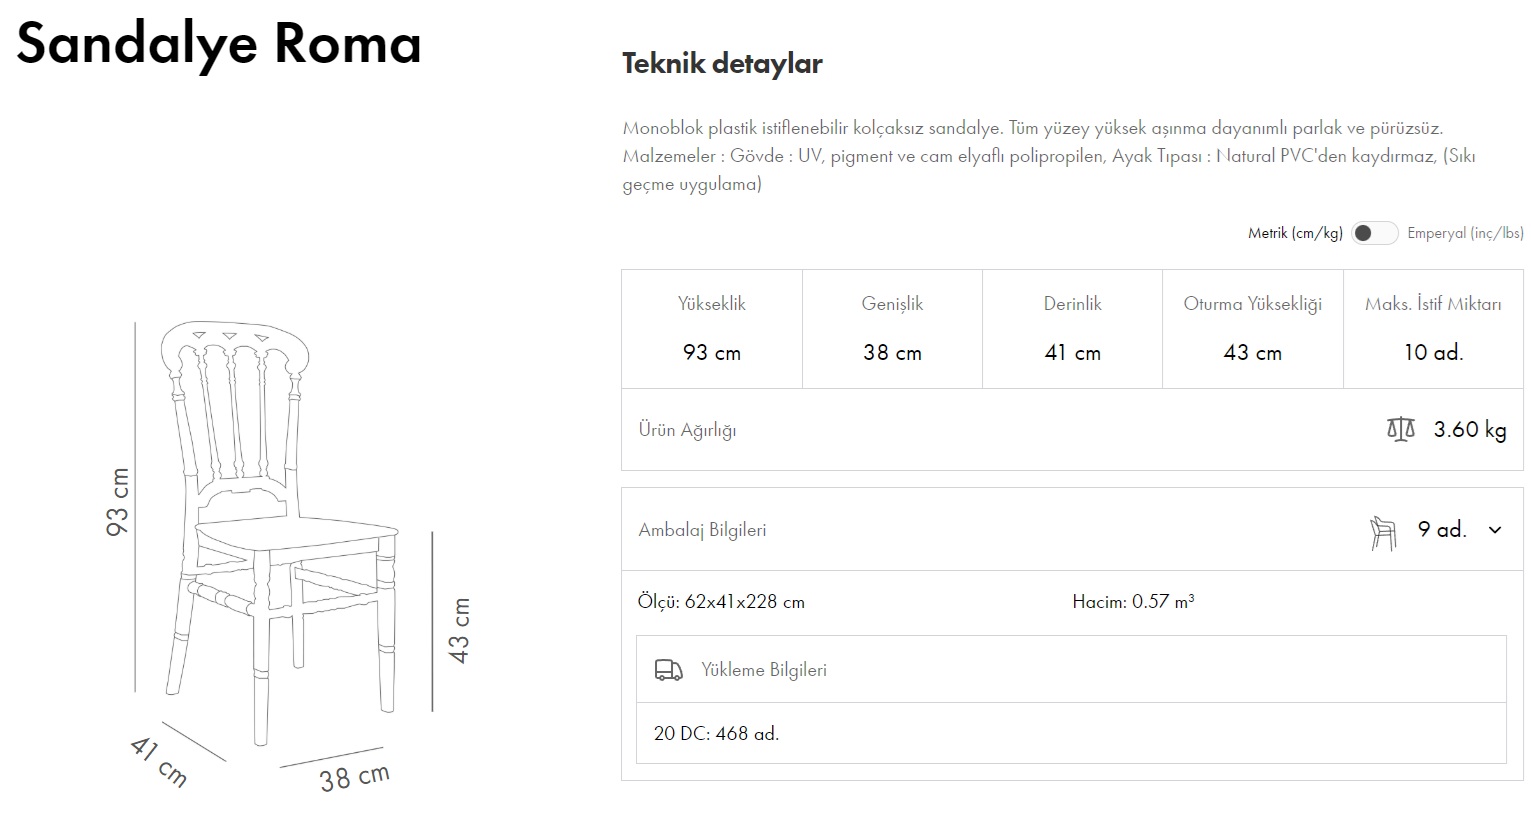Select the Teknik detaylar heading
This screenshot has width=1531, height=820.
(722, 64)
